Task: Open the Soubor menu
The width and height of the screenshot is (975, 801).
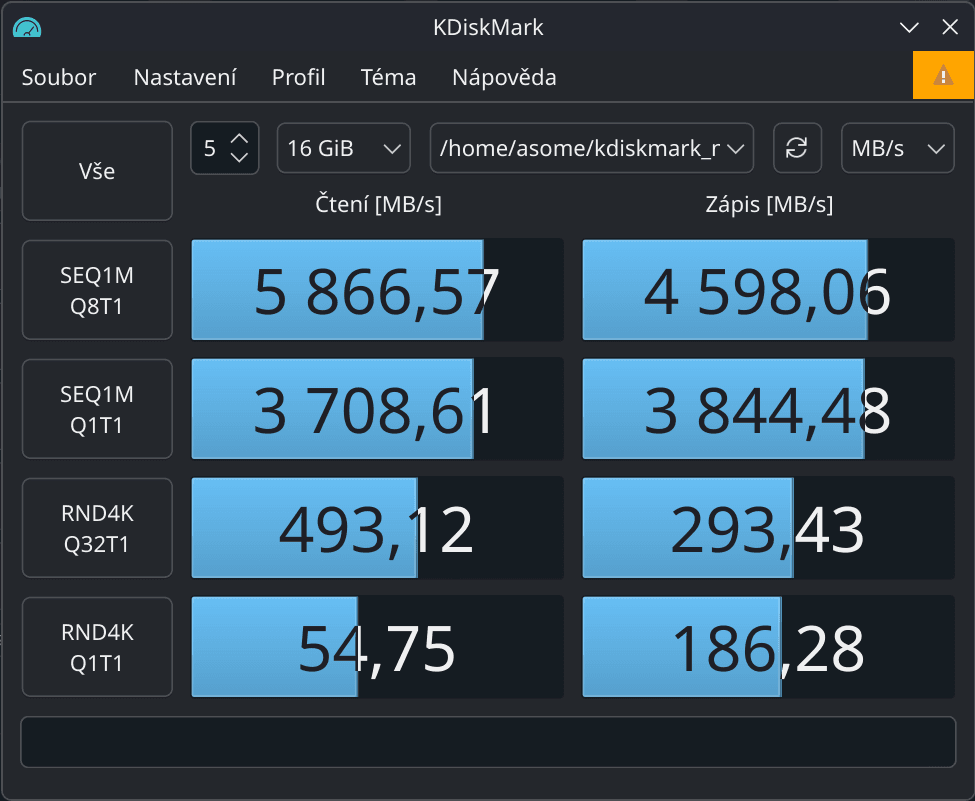Action: (58, 77)
